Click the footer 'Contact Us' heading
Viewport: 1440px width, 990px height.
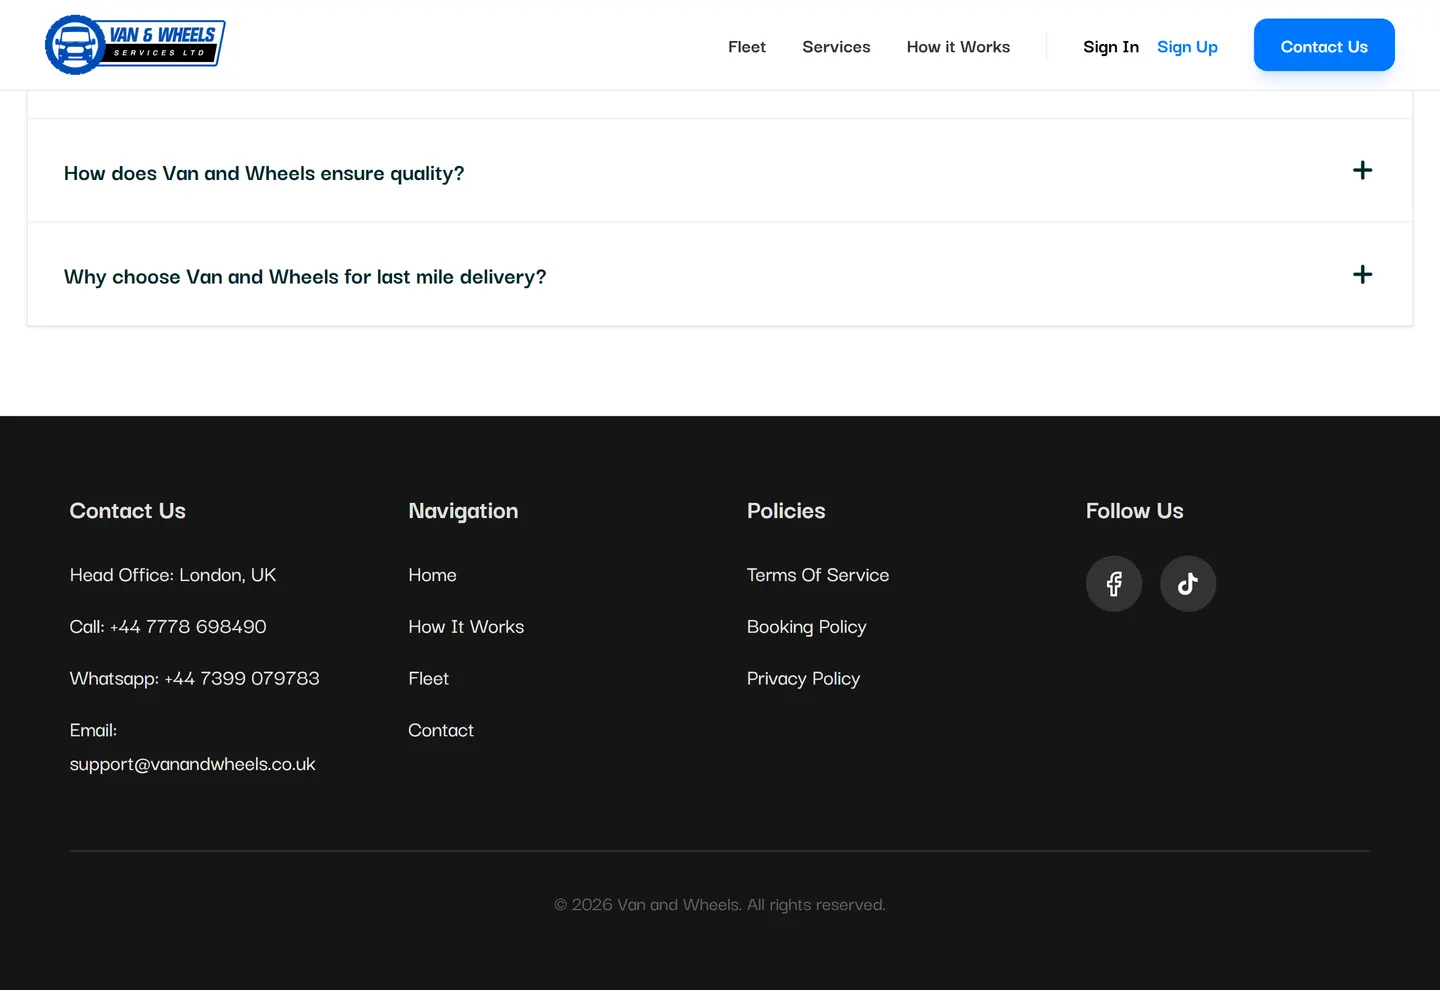click(128, 511)
